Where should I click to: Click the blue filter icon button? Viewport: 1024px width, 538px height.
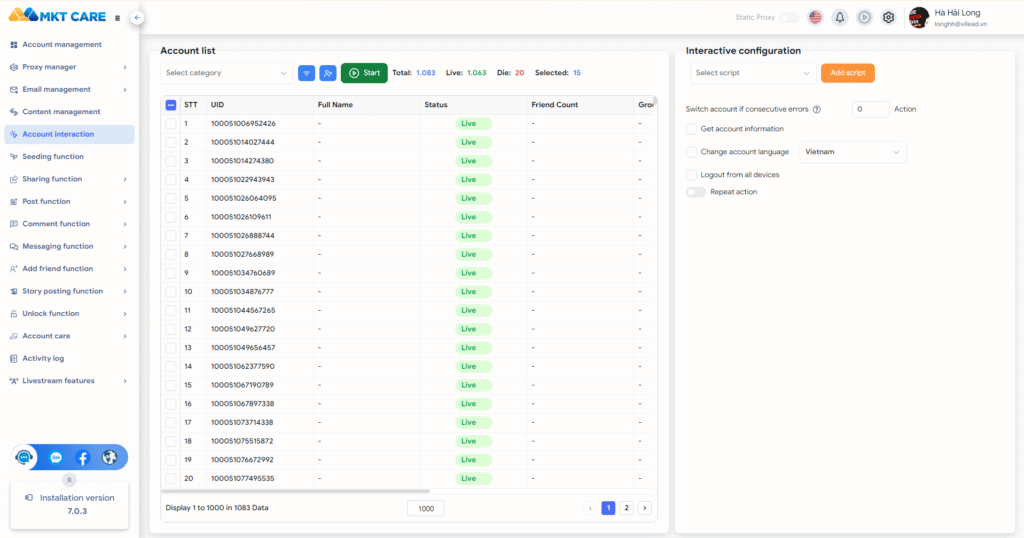[x=306, y=73]
